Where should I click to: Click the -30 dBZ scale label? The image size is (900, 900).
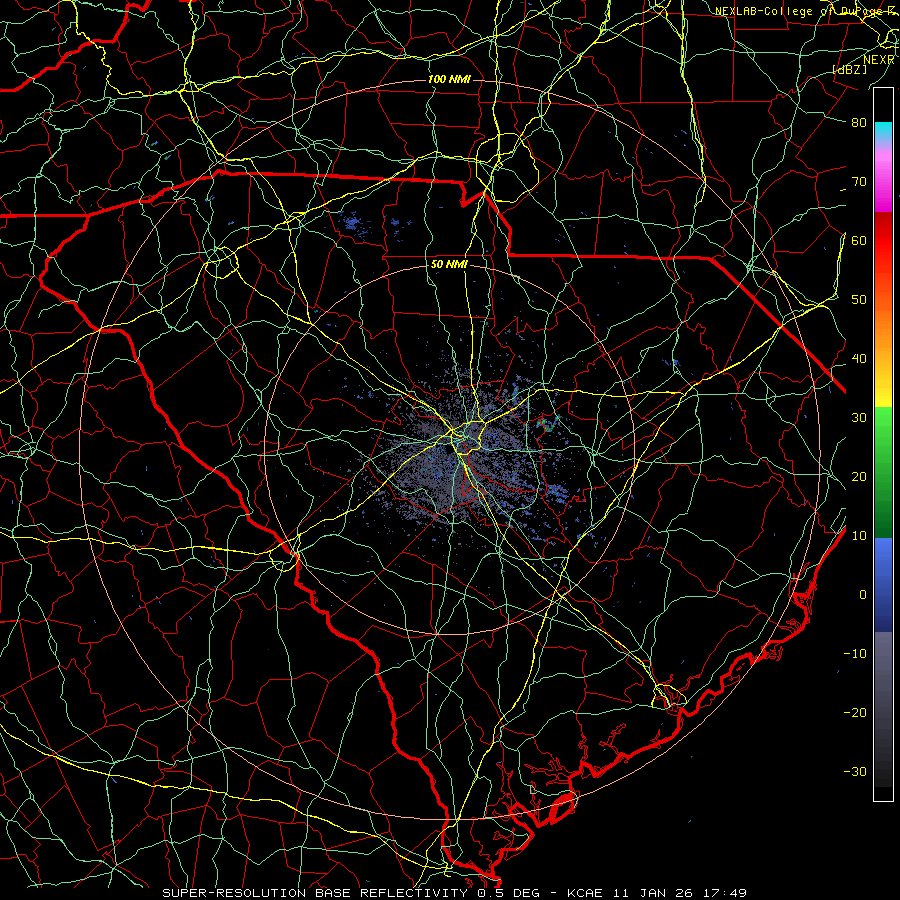(855, 771)
